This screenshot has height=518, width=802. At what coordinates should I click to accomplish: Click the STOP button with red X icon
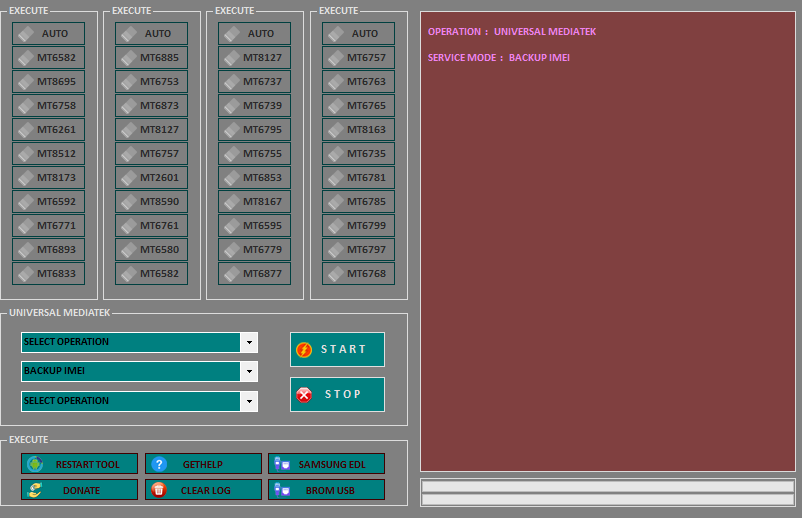tap(337, 394)
